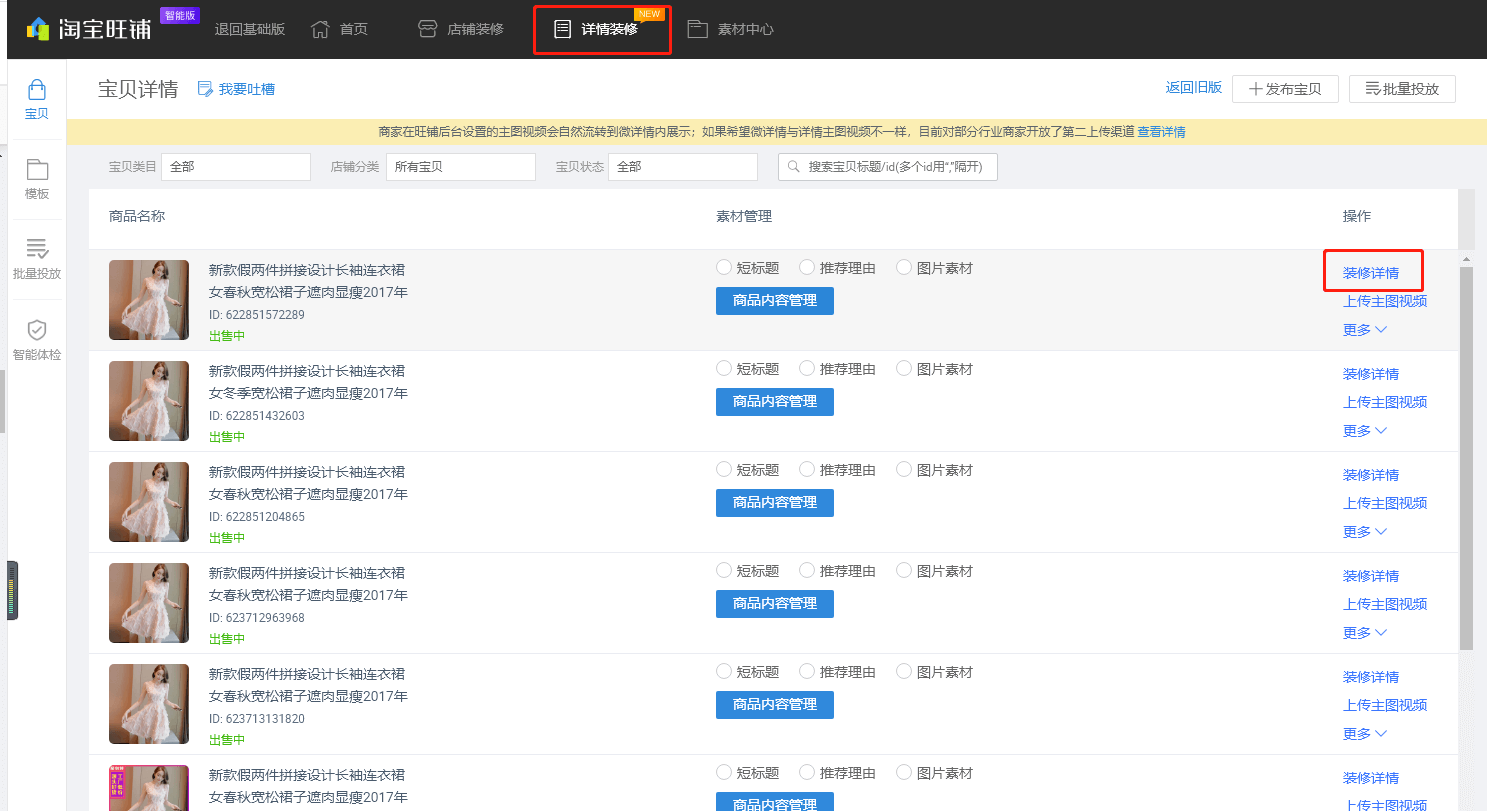The width and height of the screenshot is (1487, 811).
Task: Click the 发布宝贝 button
Action: click(x=1285, y=89)
